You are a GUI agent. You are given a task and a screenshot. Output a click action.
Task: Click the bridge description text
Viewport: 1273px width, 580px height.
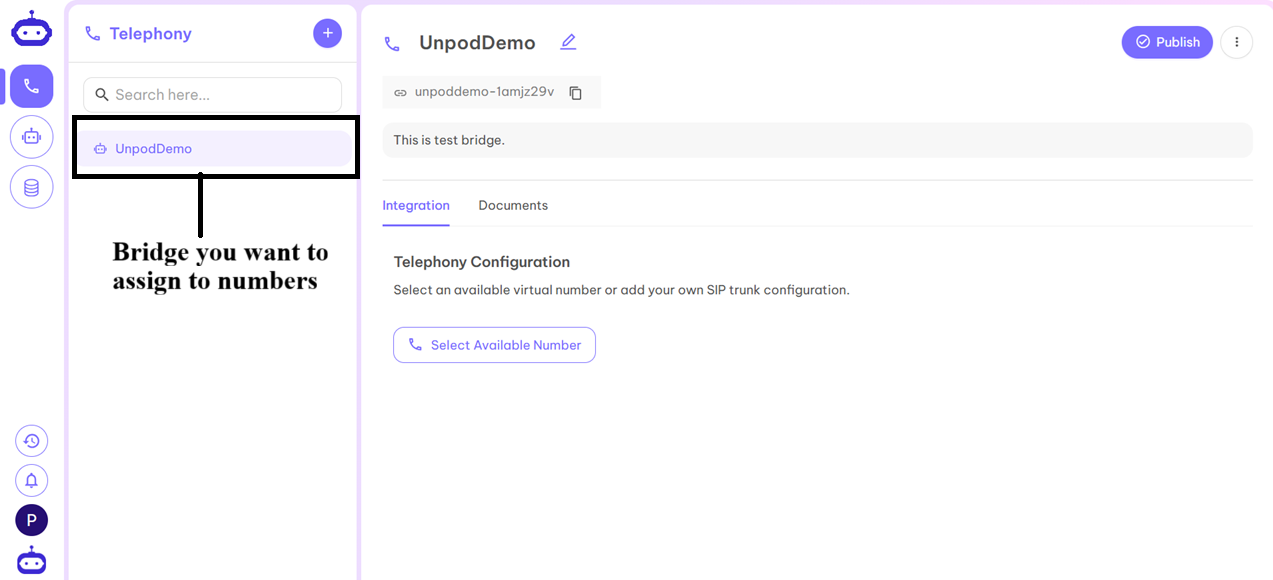(x=449, y=140)
